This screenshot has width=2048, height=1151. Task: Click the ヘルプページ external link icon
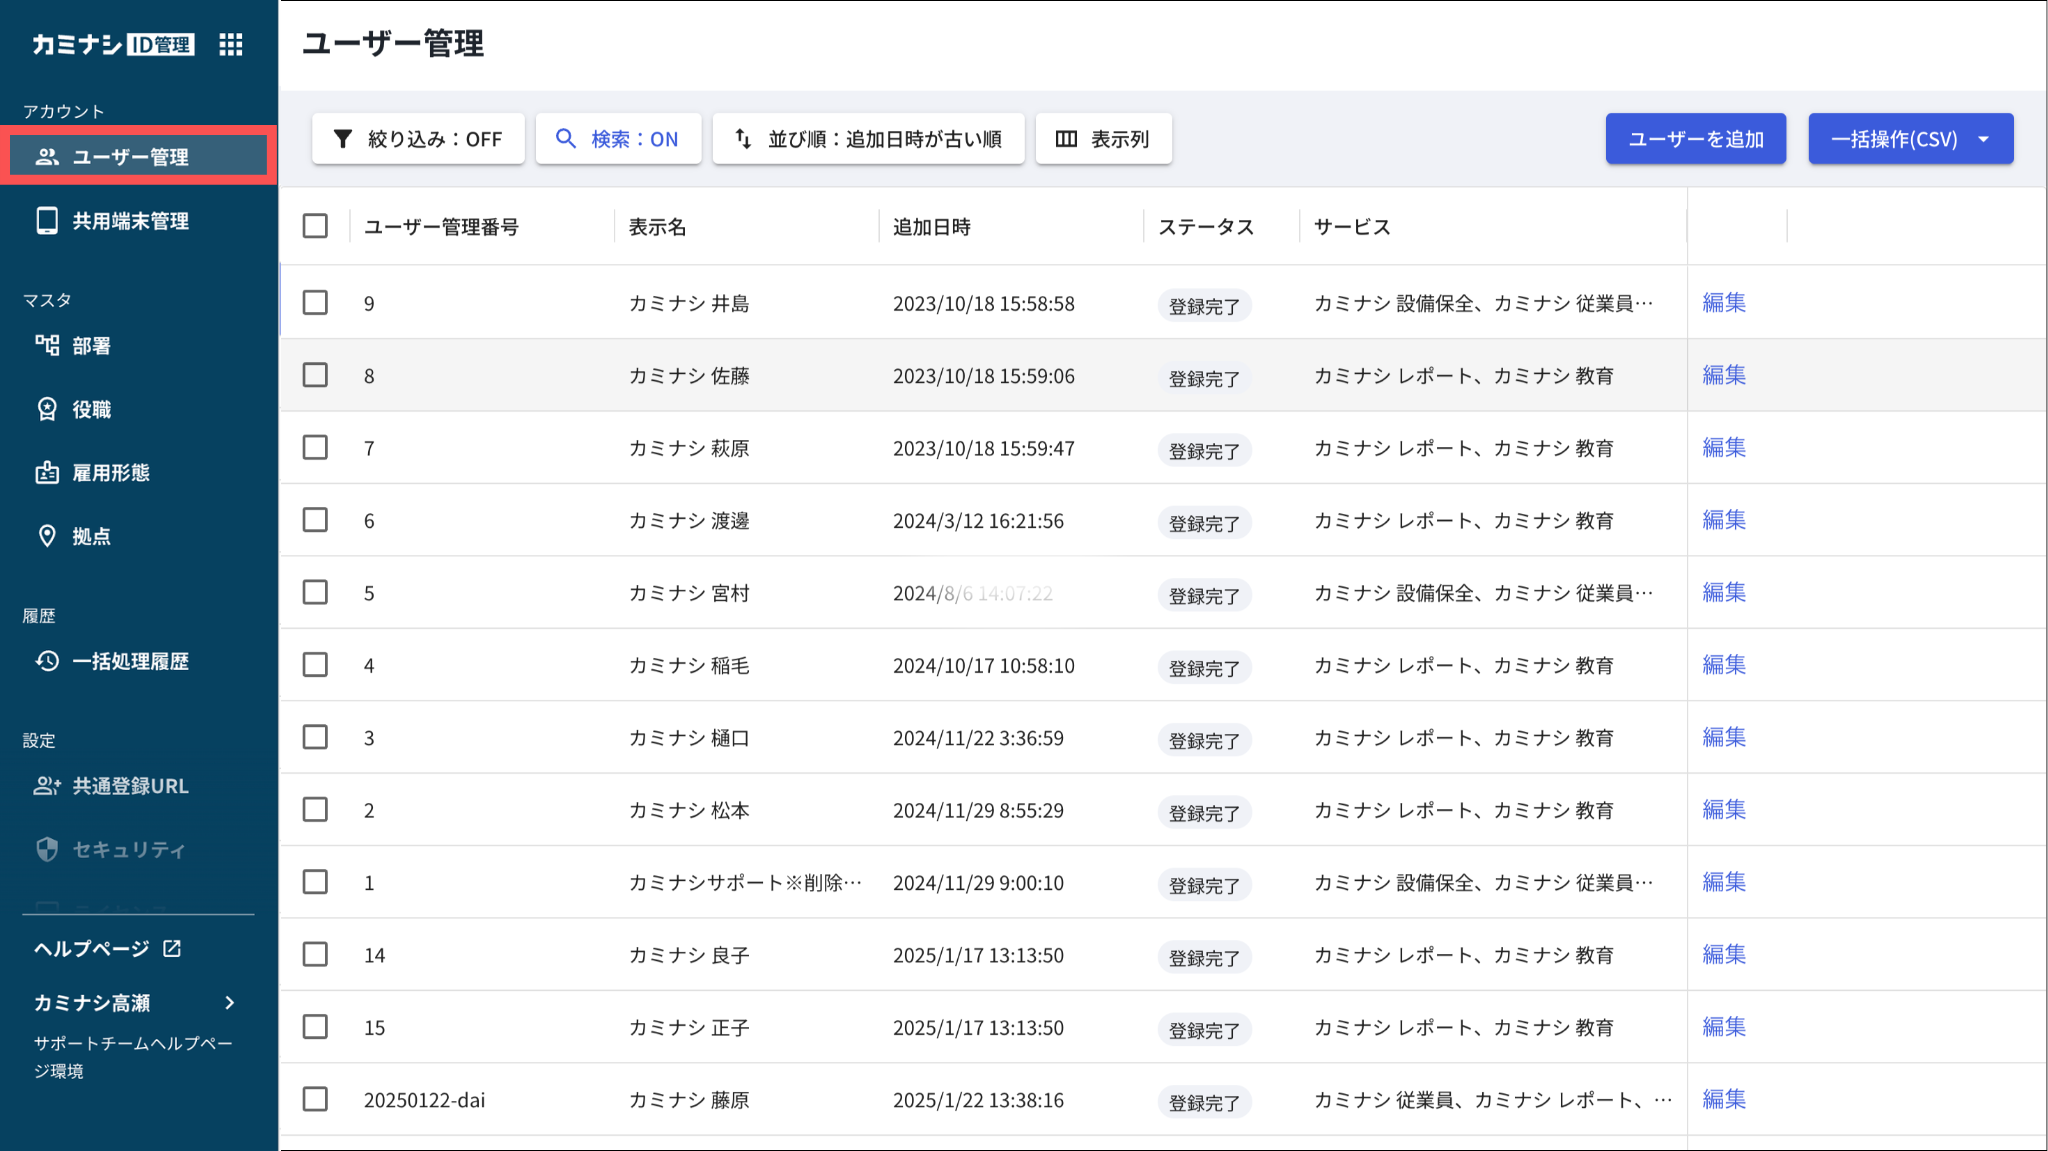pyautogui.click(x=172, y=948)
